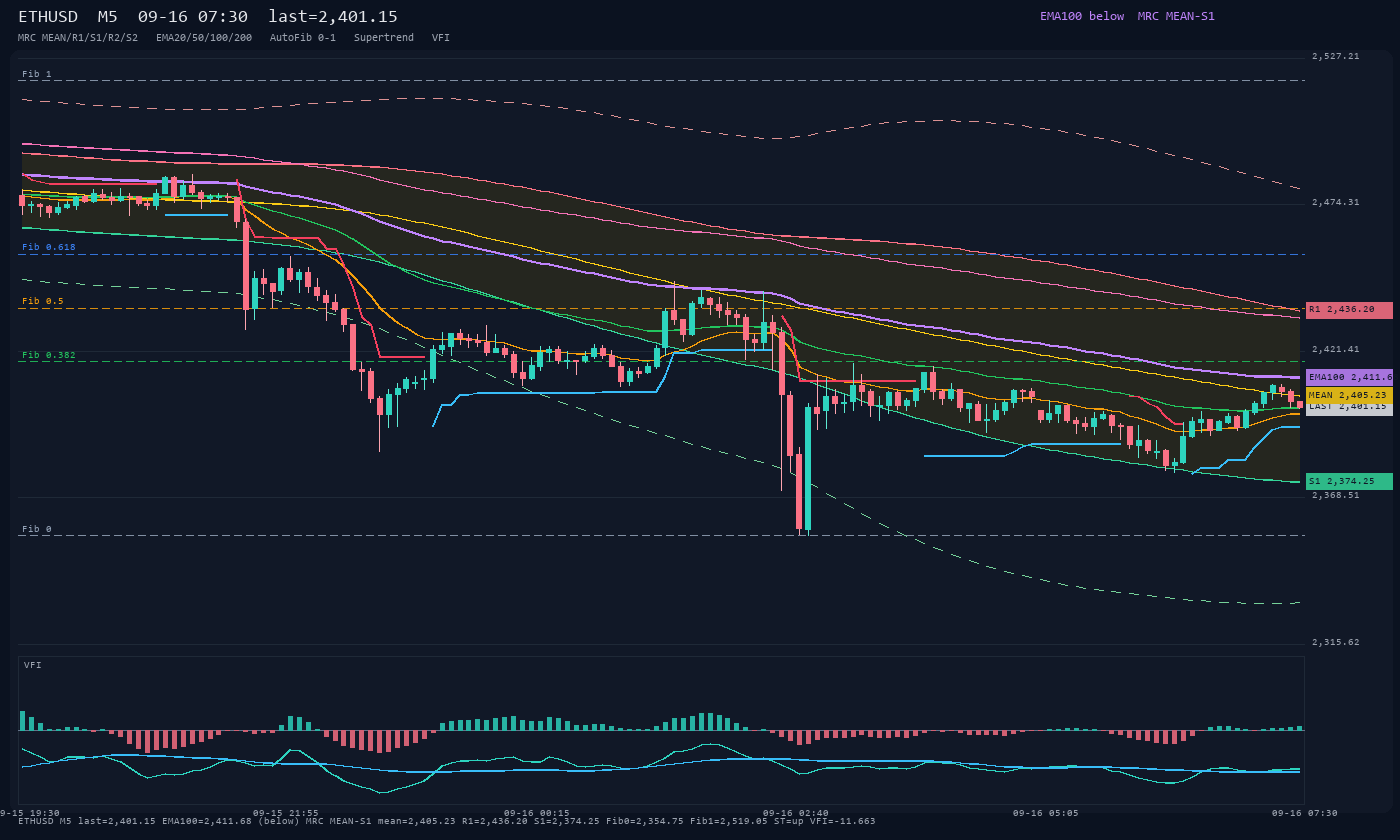The image size is (1400, 840).
Task: Click the 2,527.21 price axis value
Action: 1336,56
